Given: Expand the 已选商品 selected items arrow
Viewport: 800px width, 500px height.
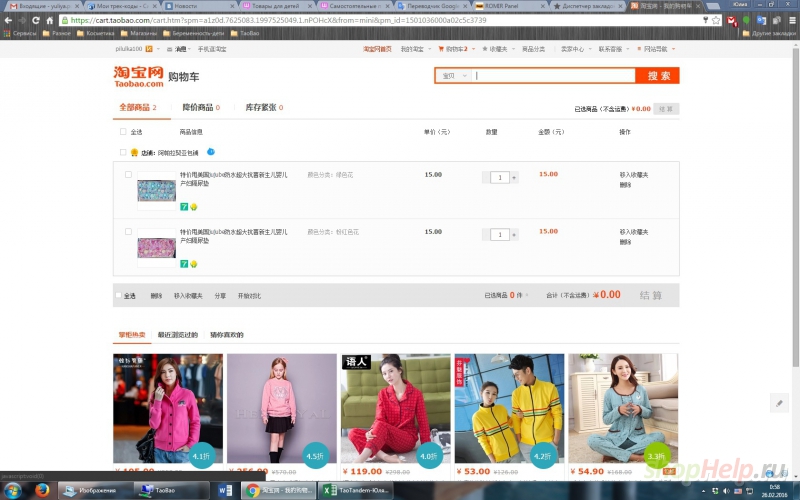Looking at the screenshot, I should click(x=527, y=295).
